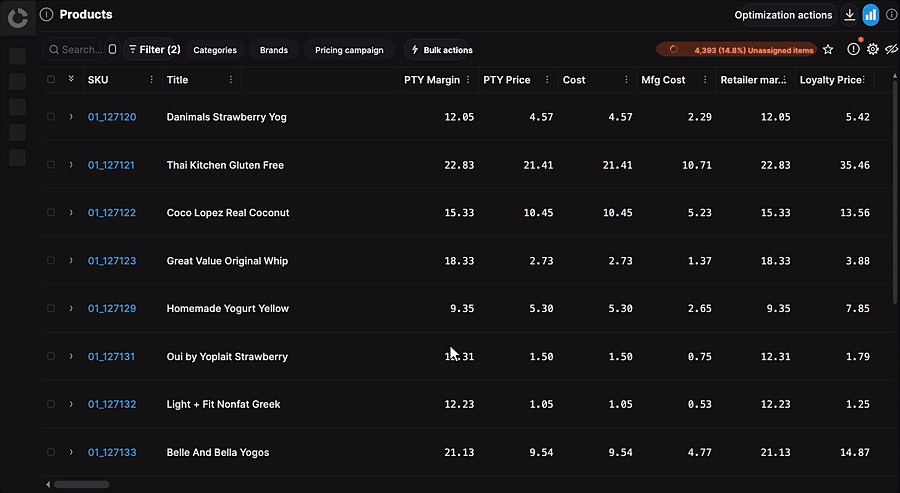Click title text Thai Kitchen Gluten Free
This screenshot has height=493, width=900.
225,165
